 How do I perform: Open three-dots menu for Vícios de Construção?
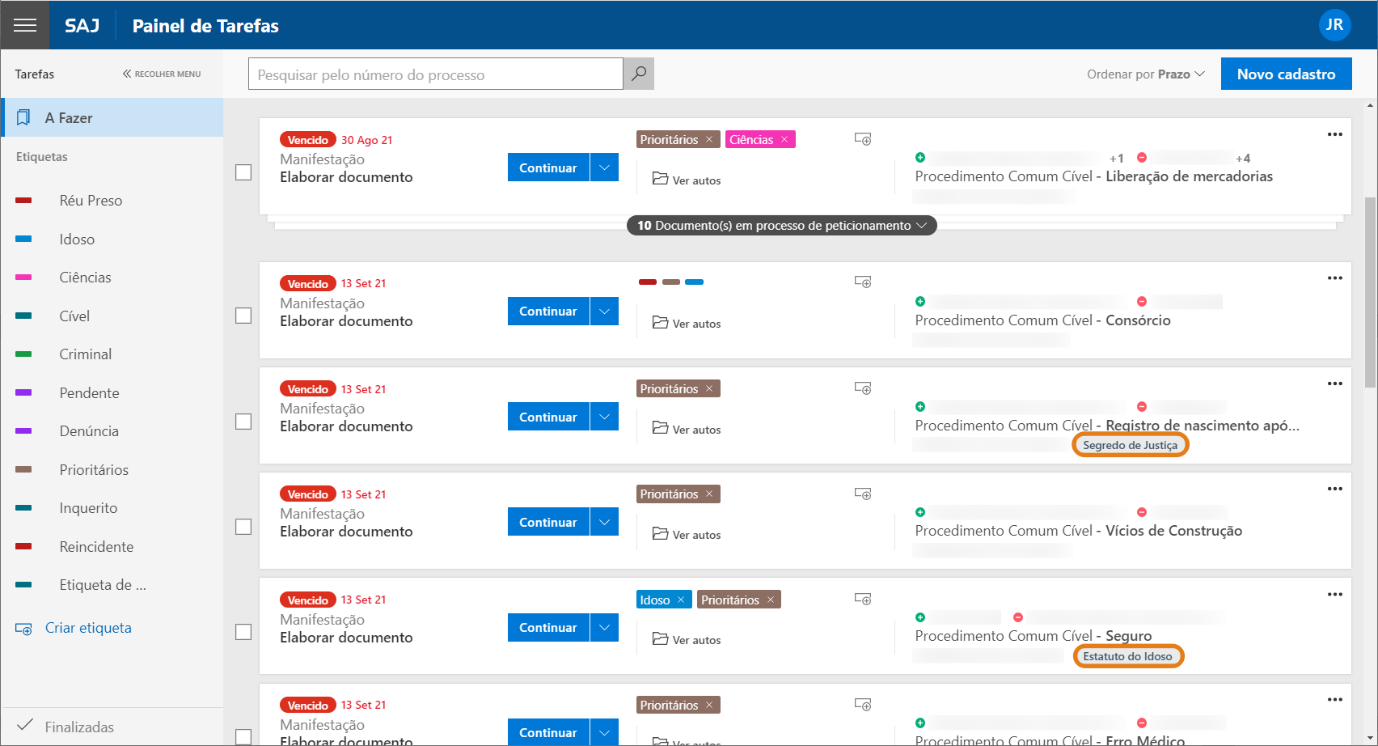click(x=1334, y=489)
